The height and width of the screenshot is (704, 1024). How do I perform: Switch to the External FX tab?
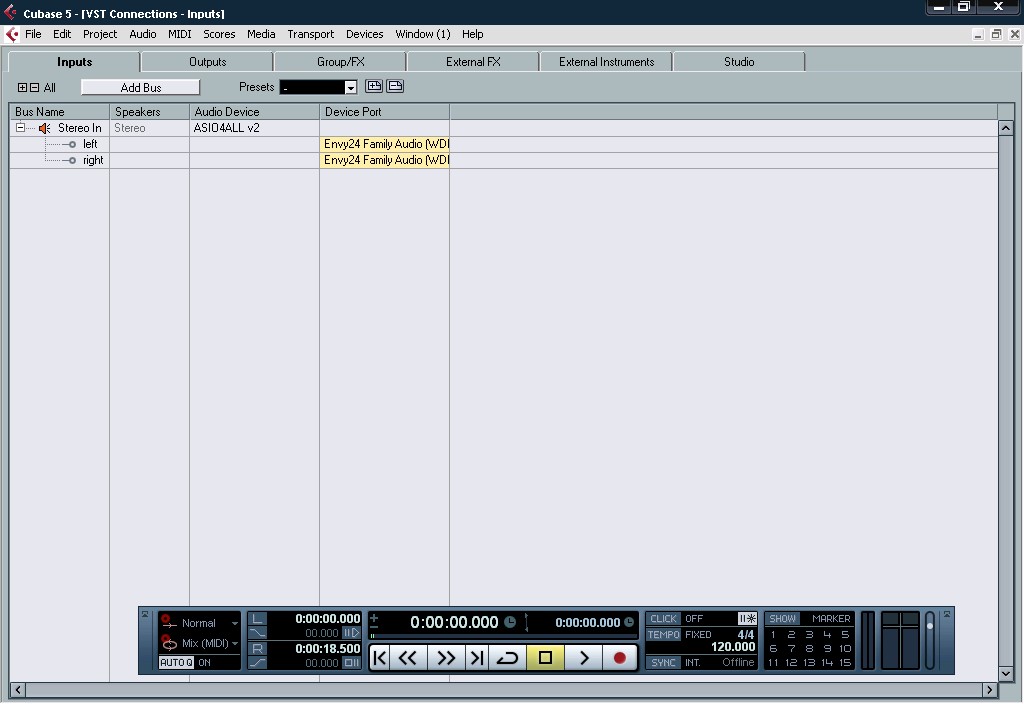tap(473, 62)
